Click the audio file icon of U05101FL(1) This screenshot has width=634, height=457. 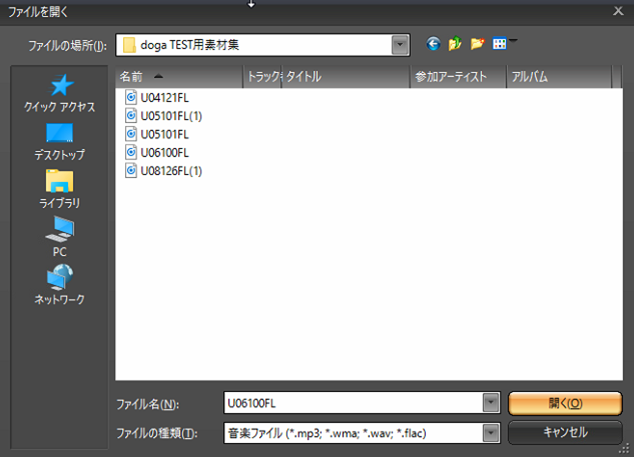pos(131,116)
